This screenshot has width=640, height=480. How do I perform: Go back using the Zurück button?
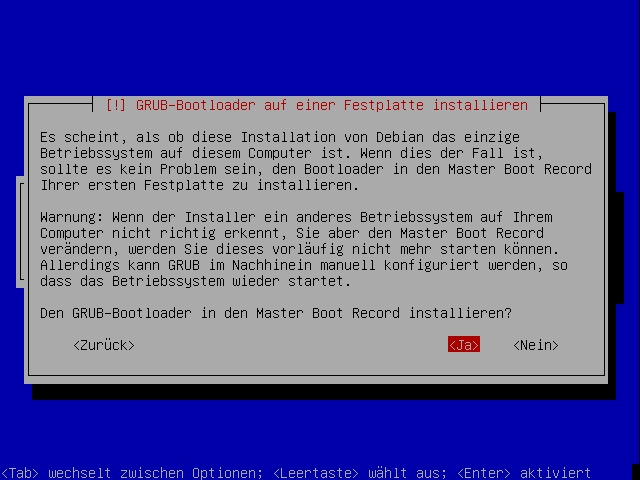pos(104,345)
